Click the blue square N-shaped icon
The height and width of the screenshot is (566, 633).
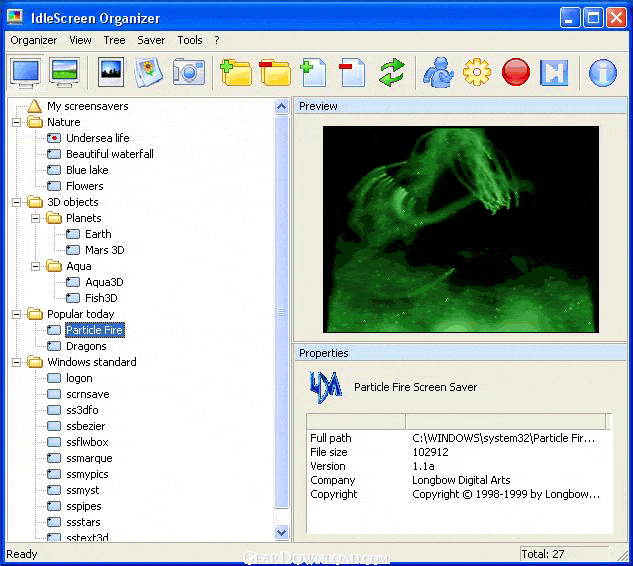554,73
